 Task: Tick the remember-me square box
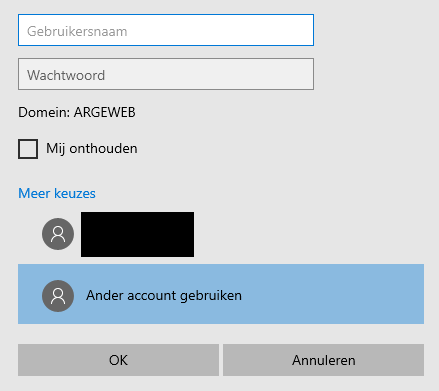tap(28, 149)
